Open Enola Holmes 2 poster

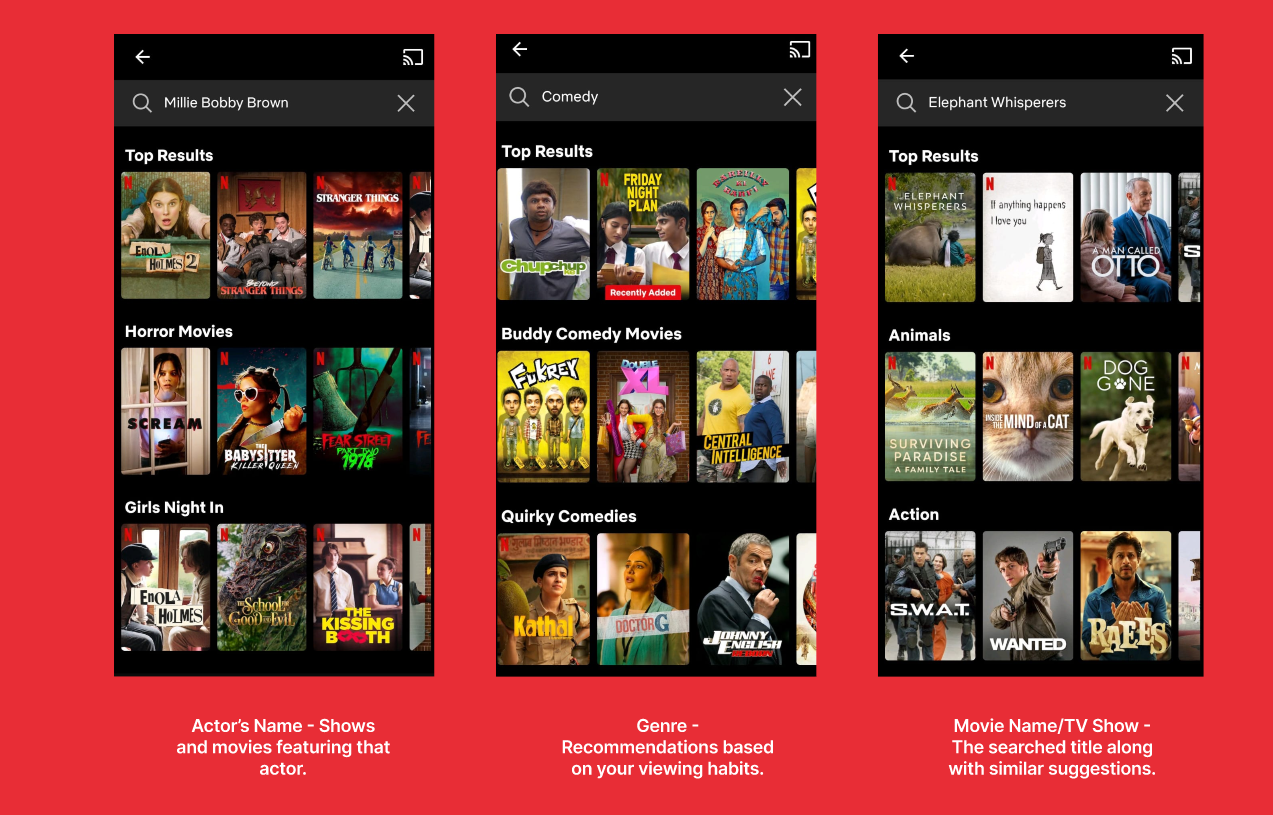[166, 236]
